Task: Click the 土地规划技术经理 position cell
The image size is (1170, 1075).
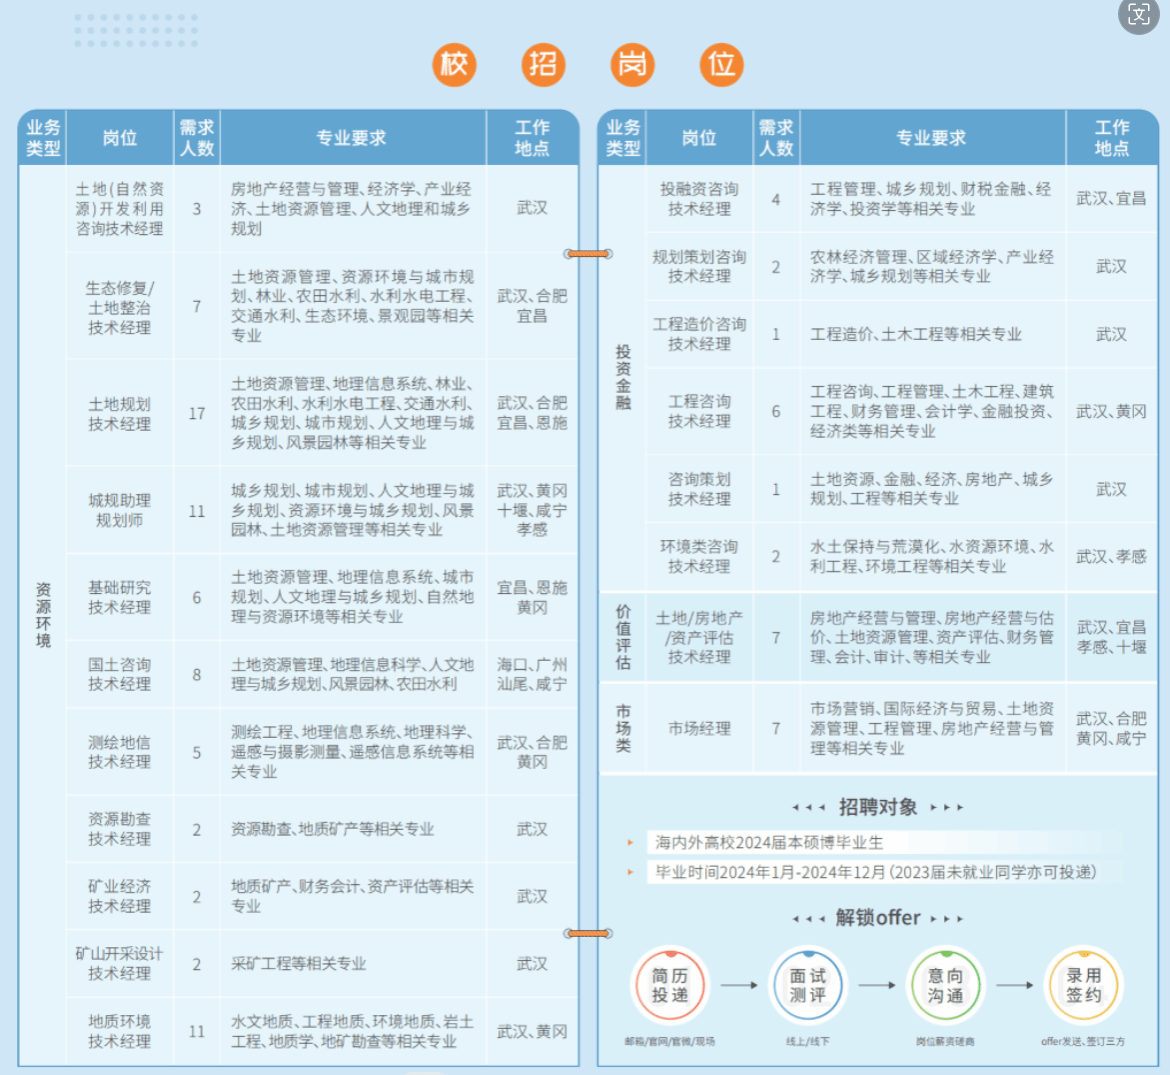Action: pos(119,414)
